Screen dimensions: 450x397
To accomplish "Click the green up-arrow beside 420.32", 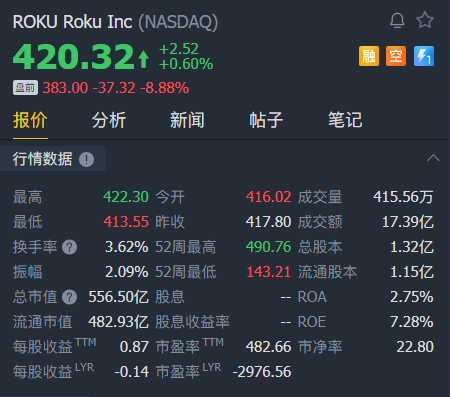I will coord(143,59).
